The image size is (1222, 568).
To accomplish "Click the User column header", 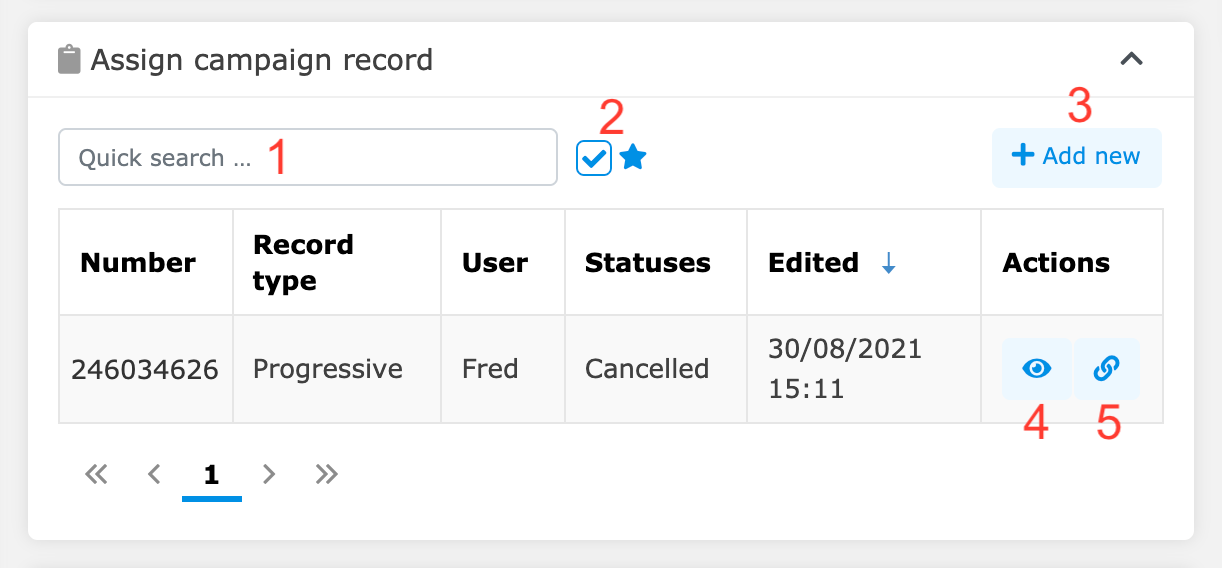I will 495,263.
